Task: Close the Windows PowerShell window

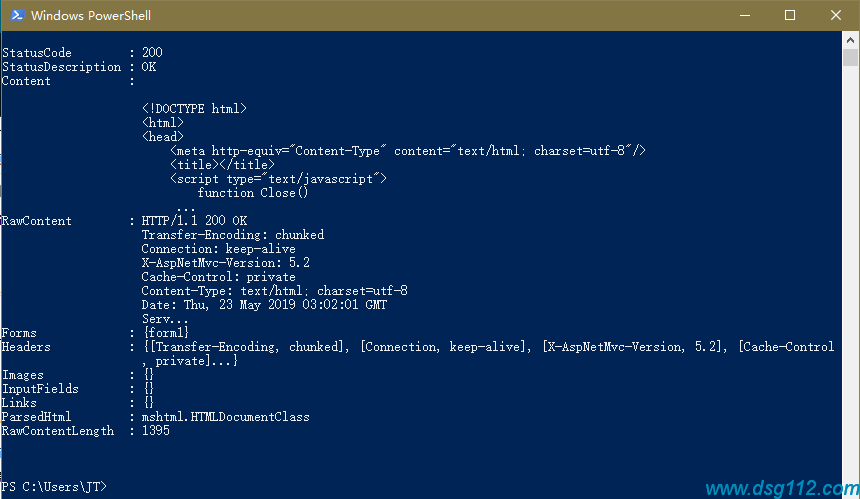Action: pos(835,15)
